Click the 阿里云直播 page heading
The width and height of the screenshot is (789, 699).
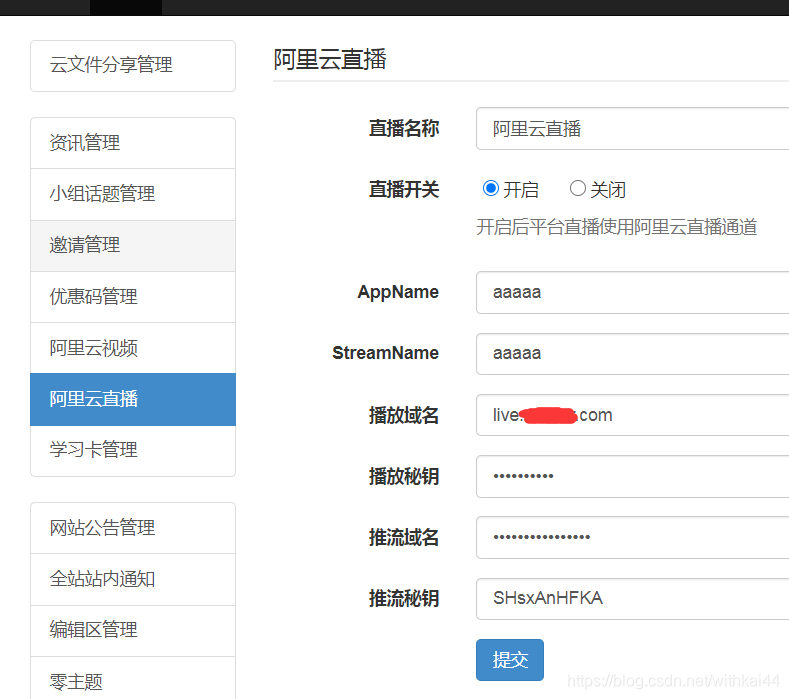330,59
